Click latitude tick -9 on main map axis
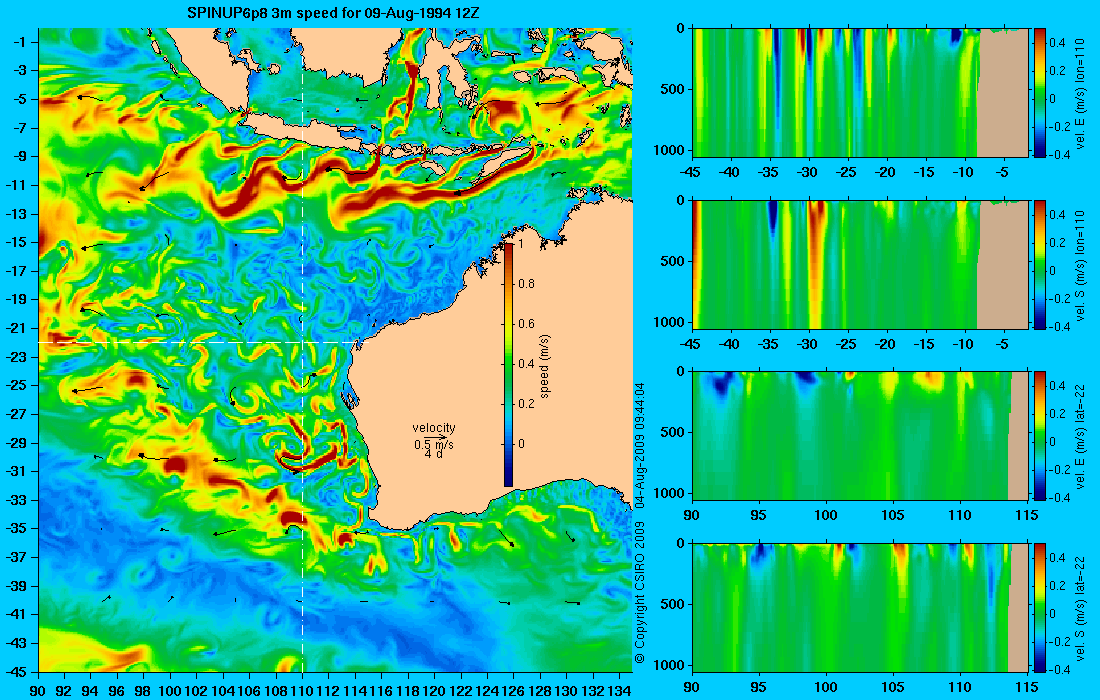The image size is (1100, 700). point(22,156)
